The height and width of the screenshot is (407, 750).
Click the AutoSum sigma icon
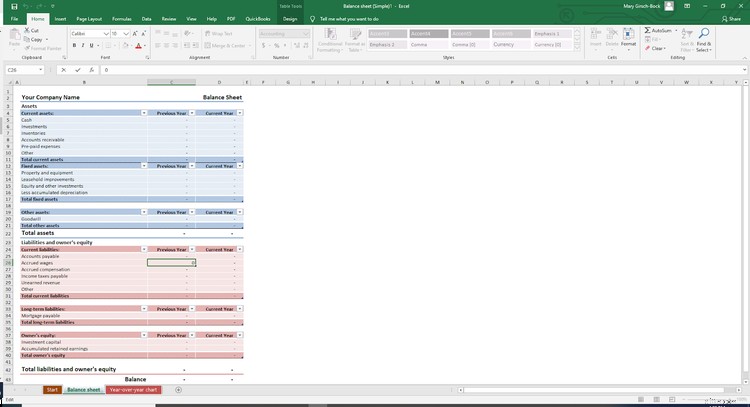[x=647, y=30]
